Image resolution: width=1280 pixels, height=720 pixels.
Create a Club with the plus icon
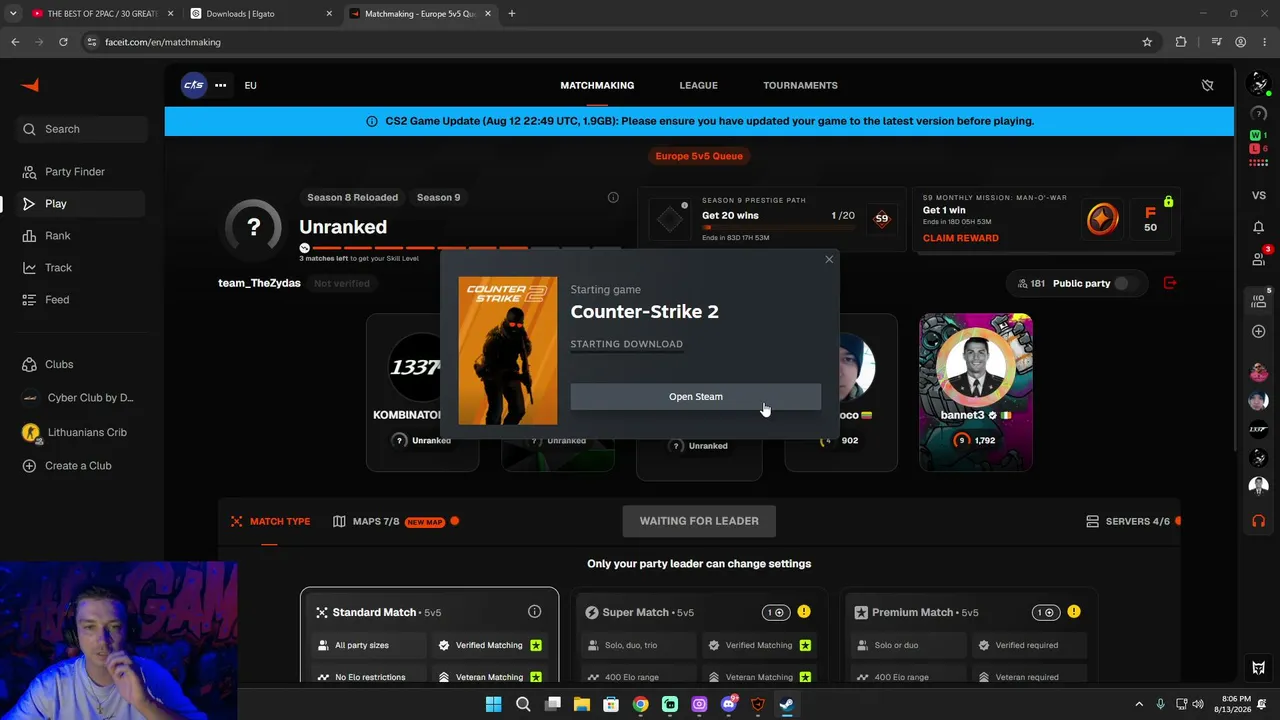(x=29, y=466)
